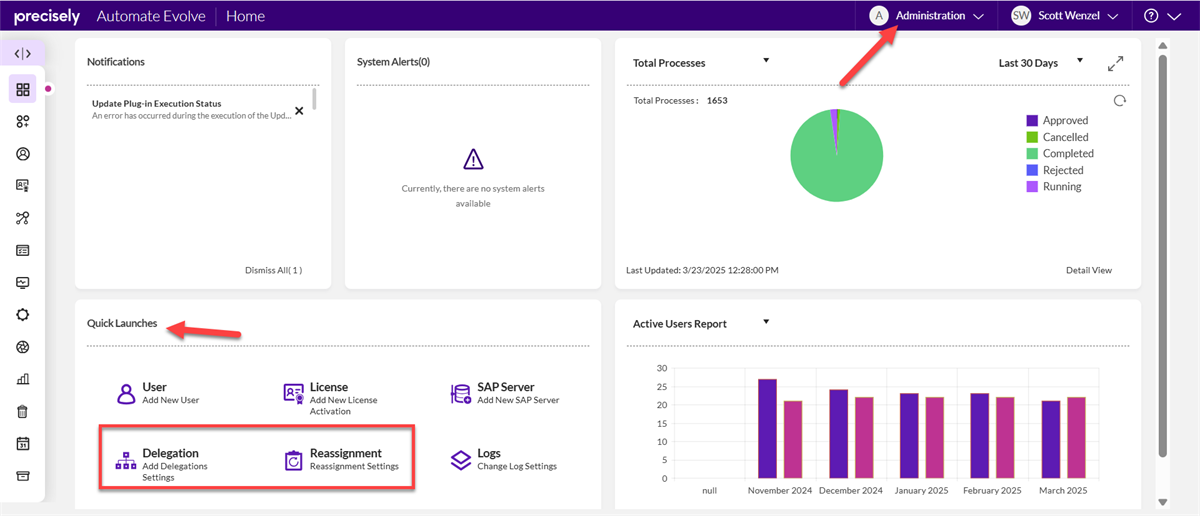Click the December 2024 purple bar

point(838,434)
